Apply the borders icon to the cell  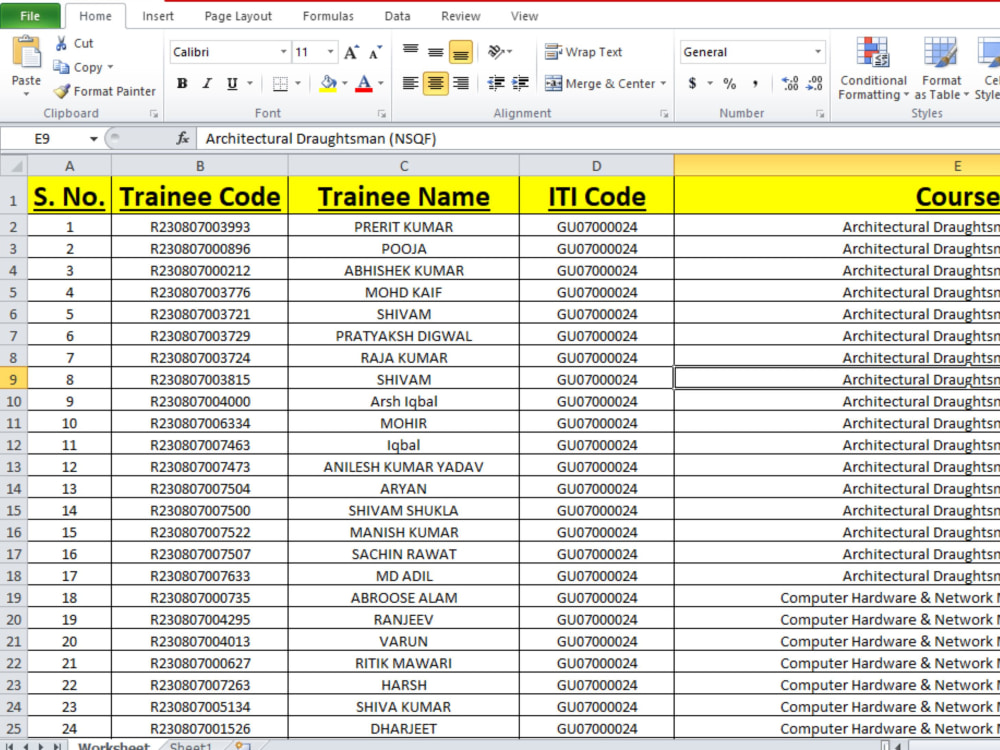280,84
